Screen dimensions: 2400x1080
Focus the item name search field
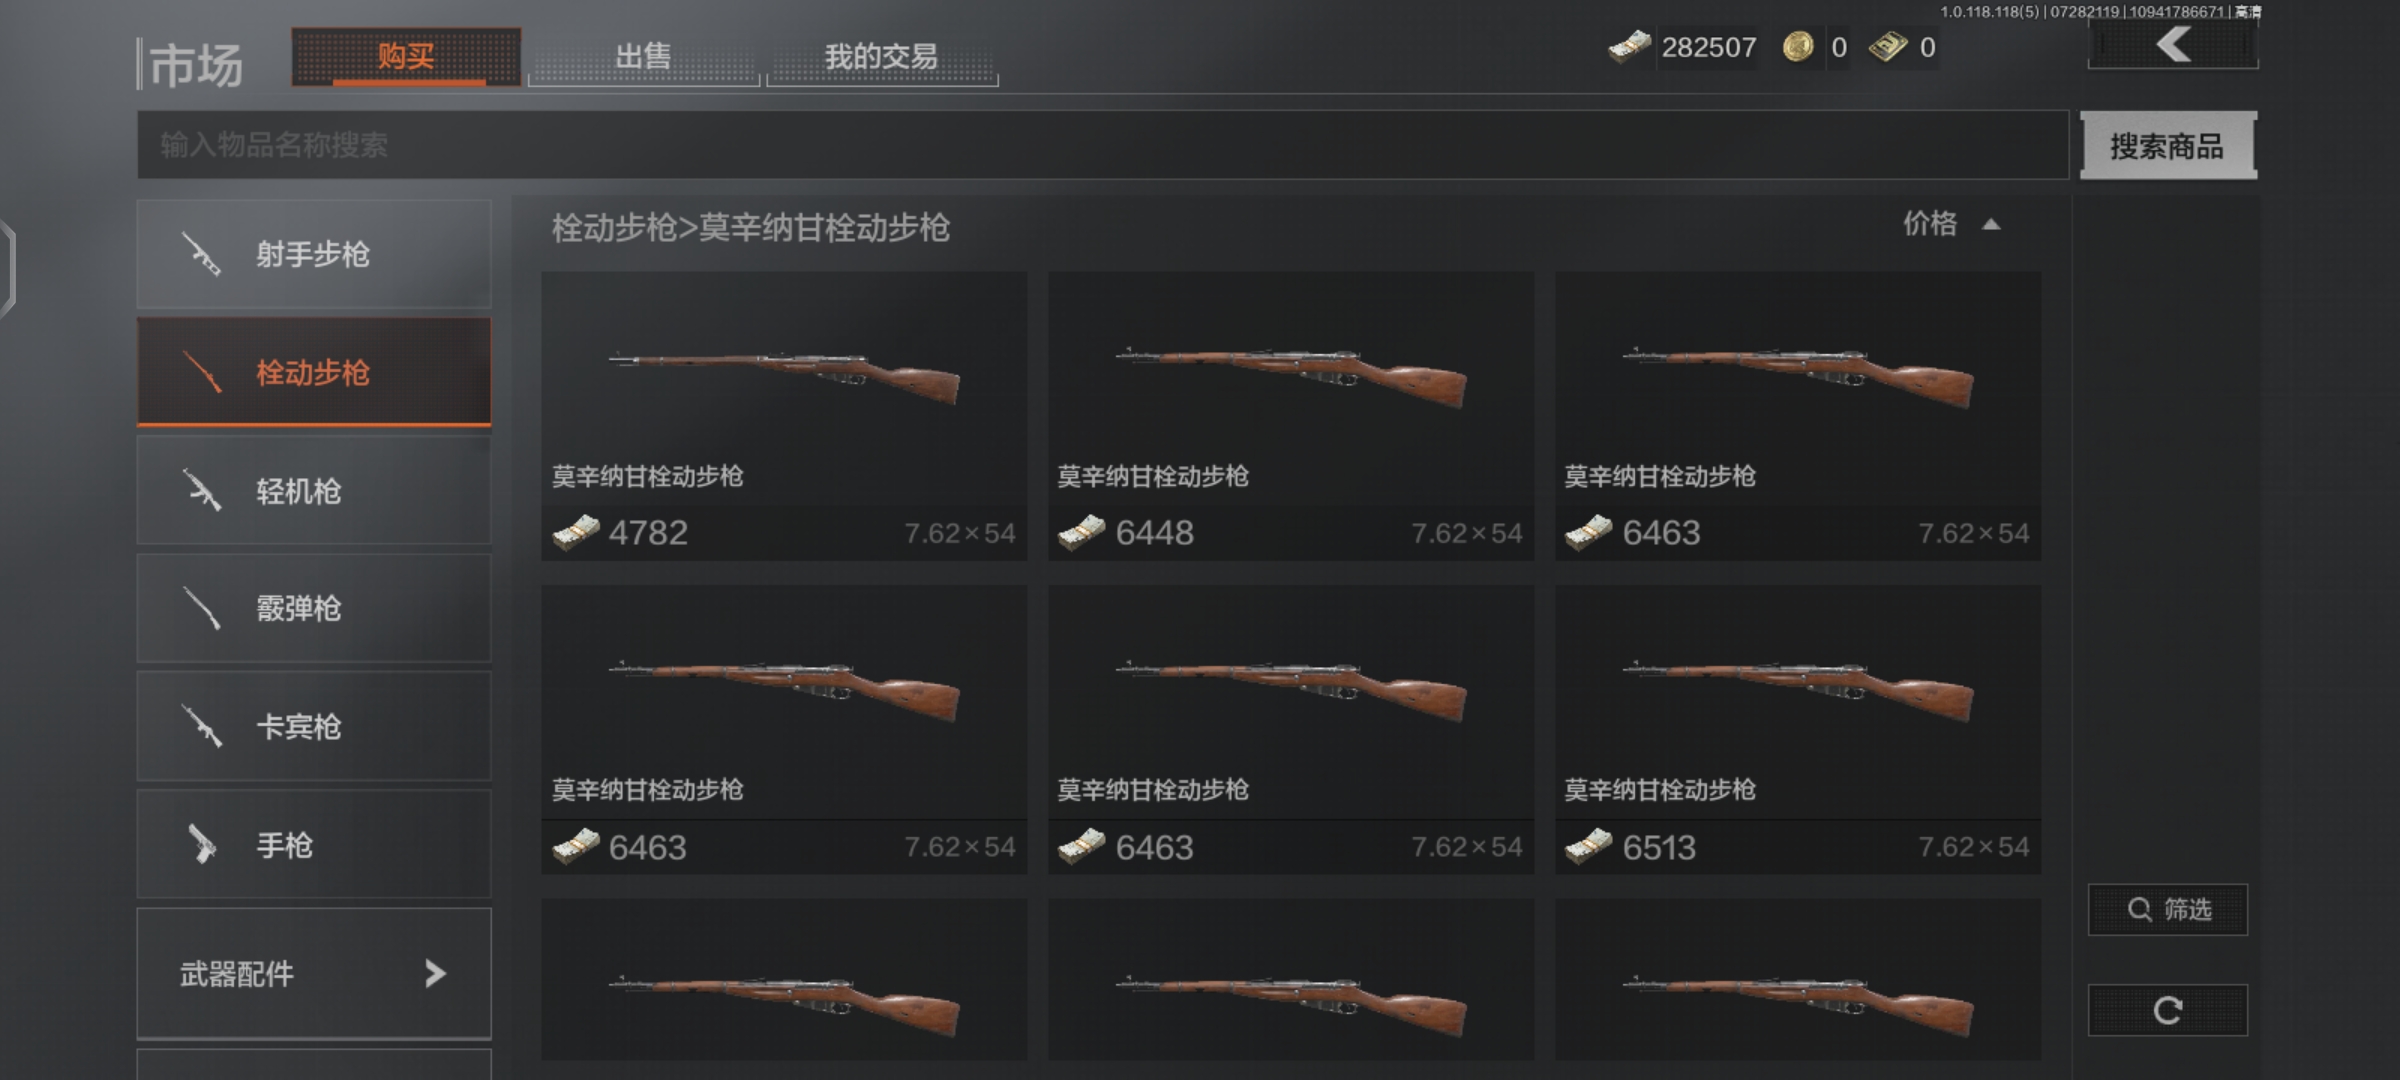(1102, 145)
